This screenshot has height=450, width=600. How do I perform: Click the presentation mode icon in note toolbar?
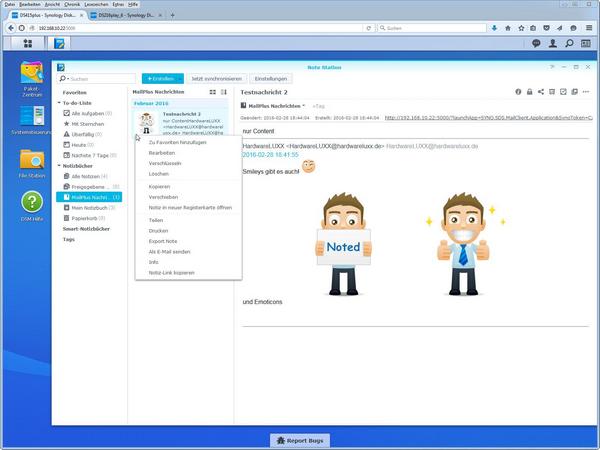coord(552,92)
